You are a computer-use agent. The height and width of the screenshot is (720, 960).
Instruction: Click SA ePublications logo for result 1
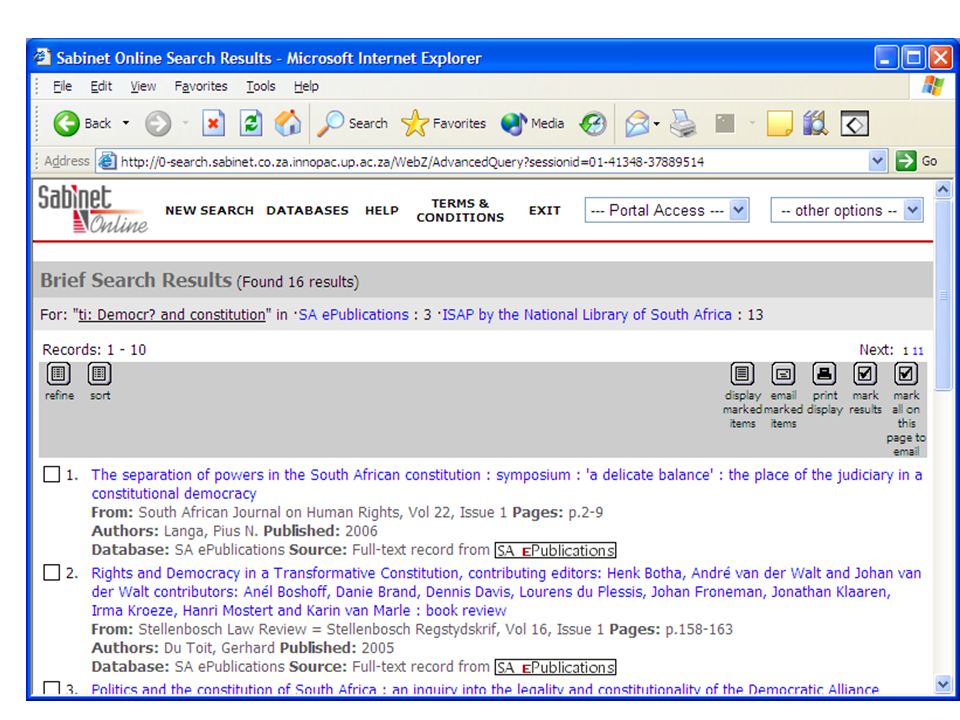coord(555,550)
